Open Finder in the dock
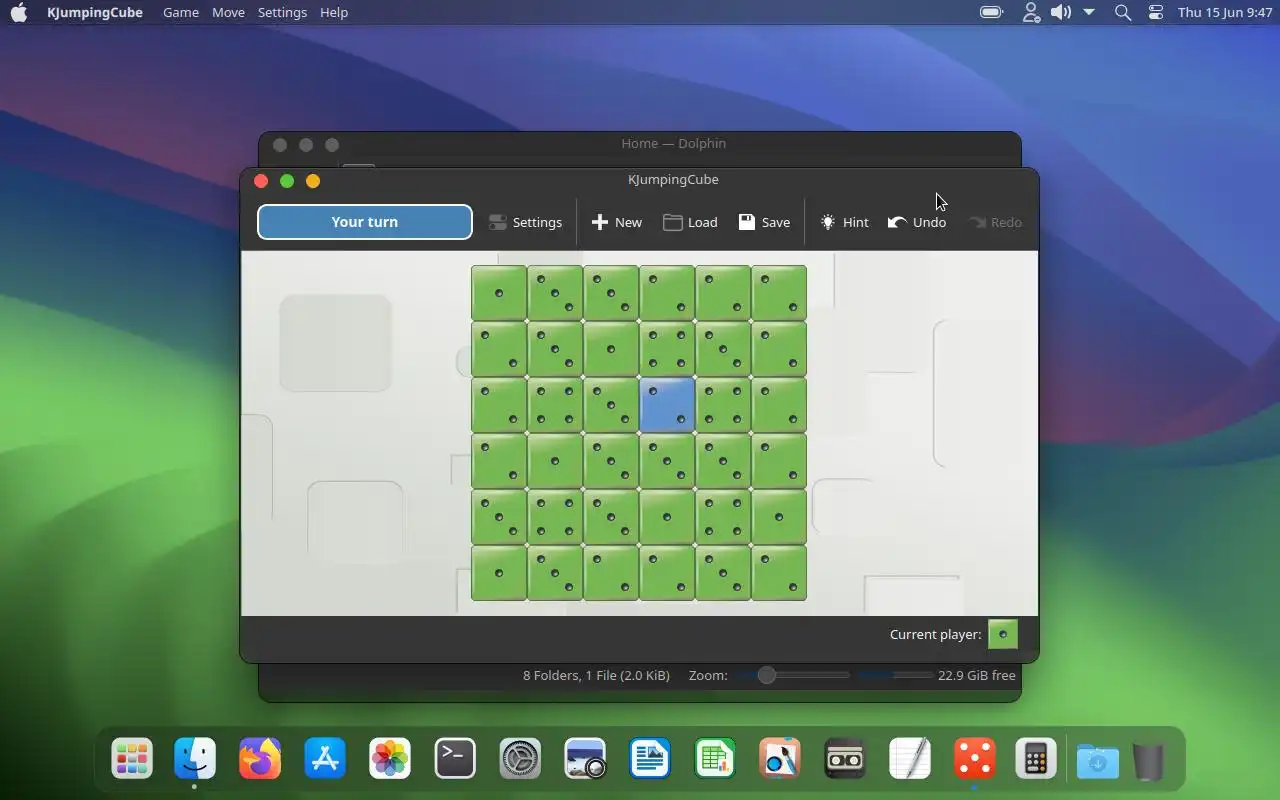This screenshot has height=800, width=1280. [x=195, y=759]
